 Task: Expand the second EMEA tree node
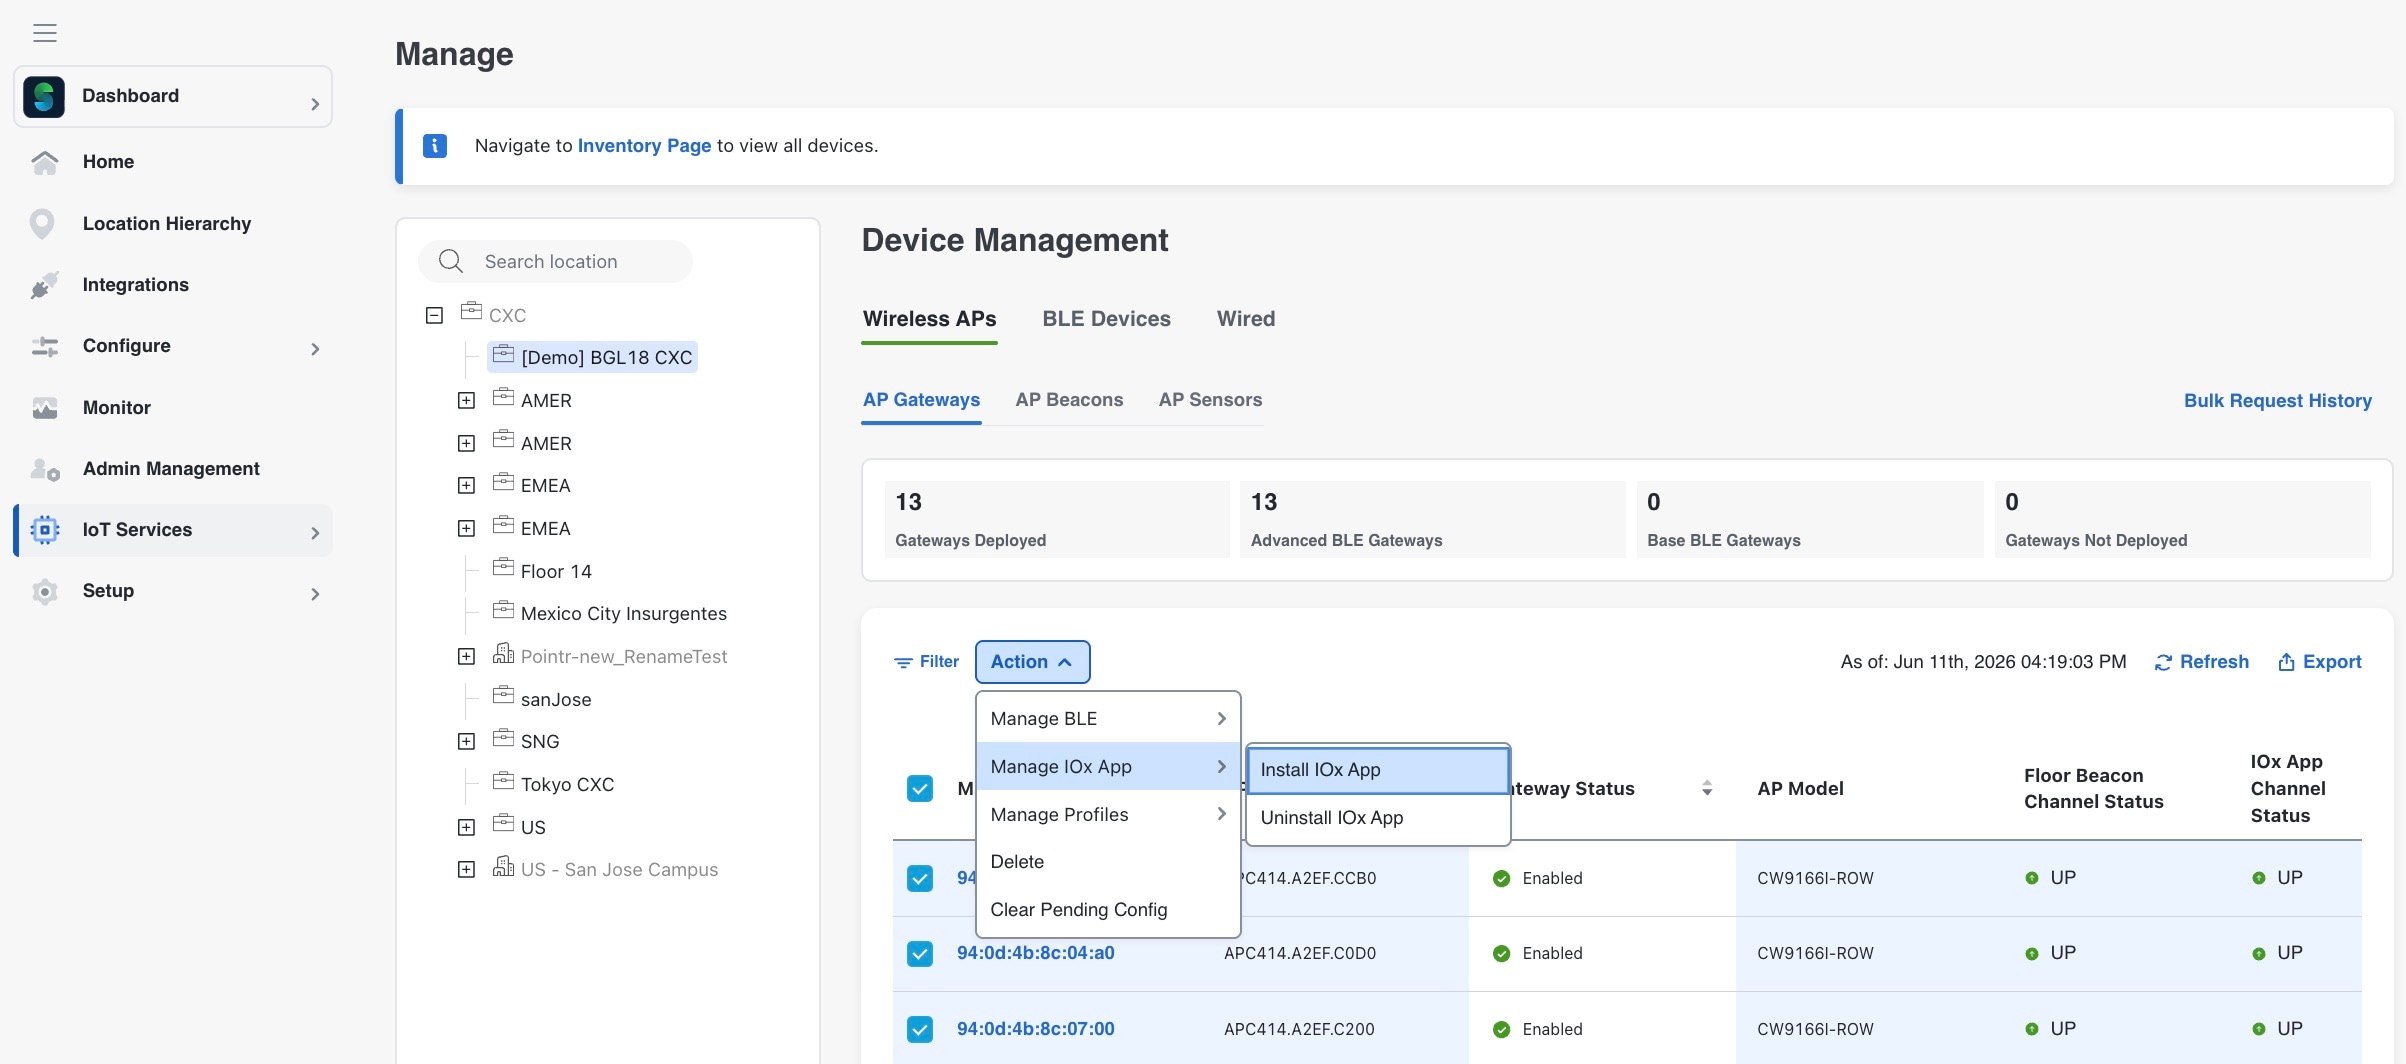[466, 529]
